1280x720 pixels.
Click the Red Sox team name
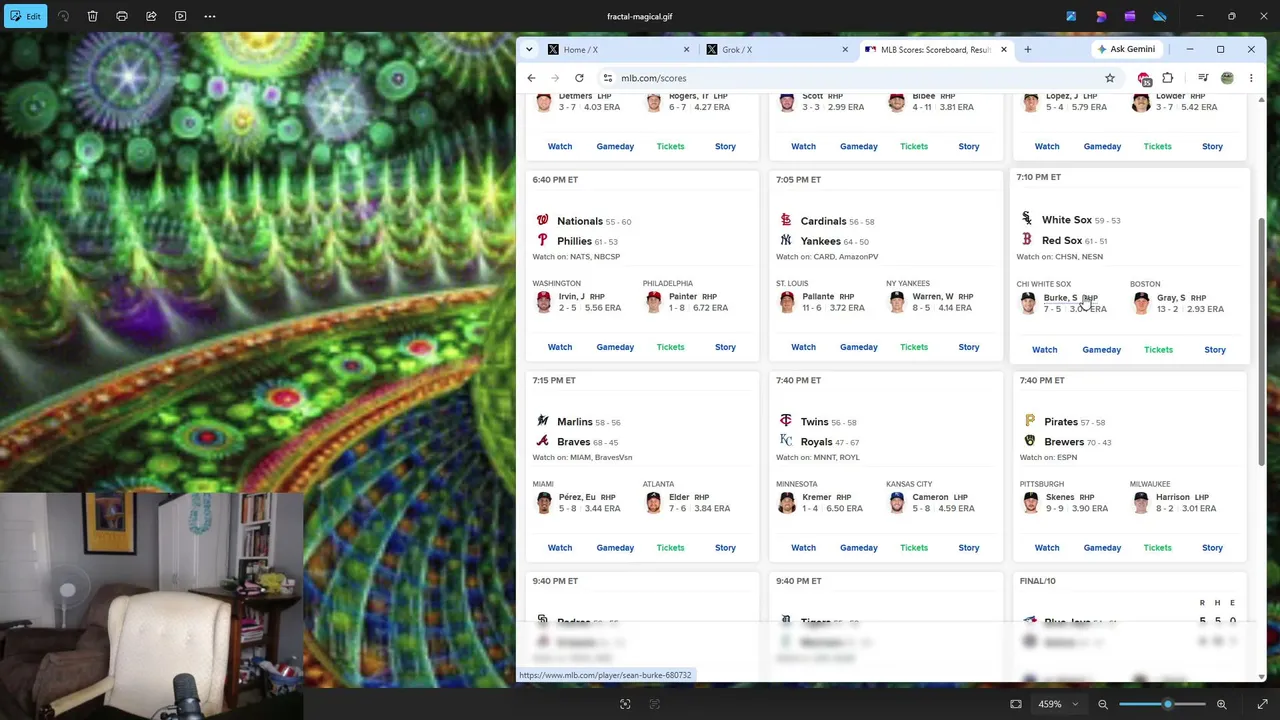click(x=1062, y=241)
